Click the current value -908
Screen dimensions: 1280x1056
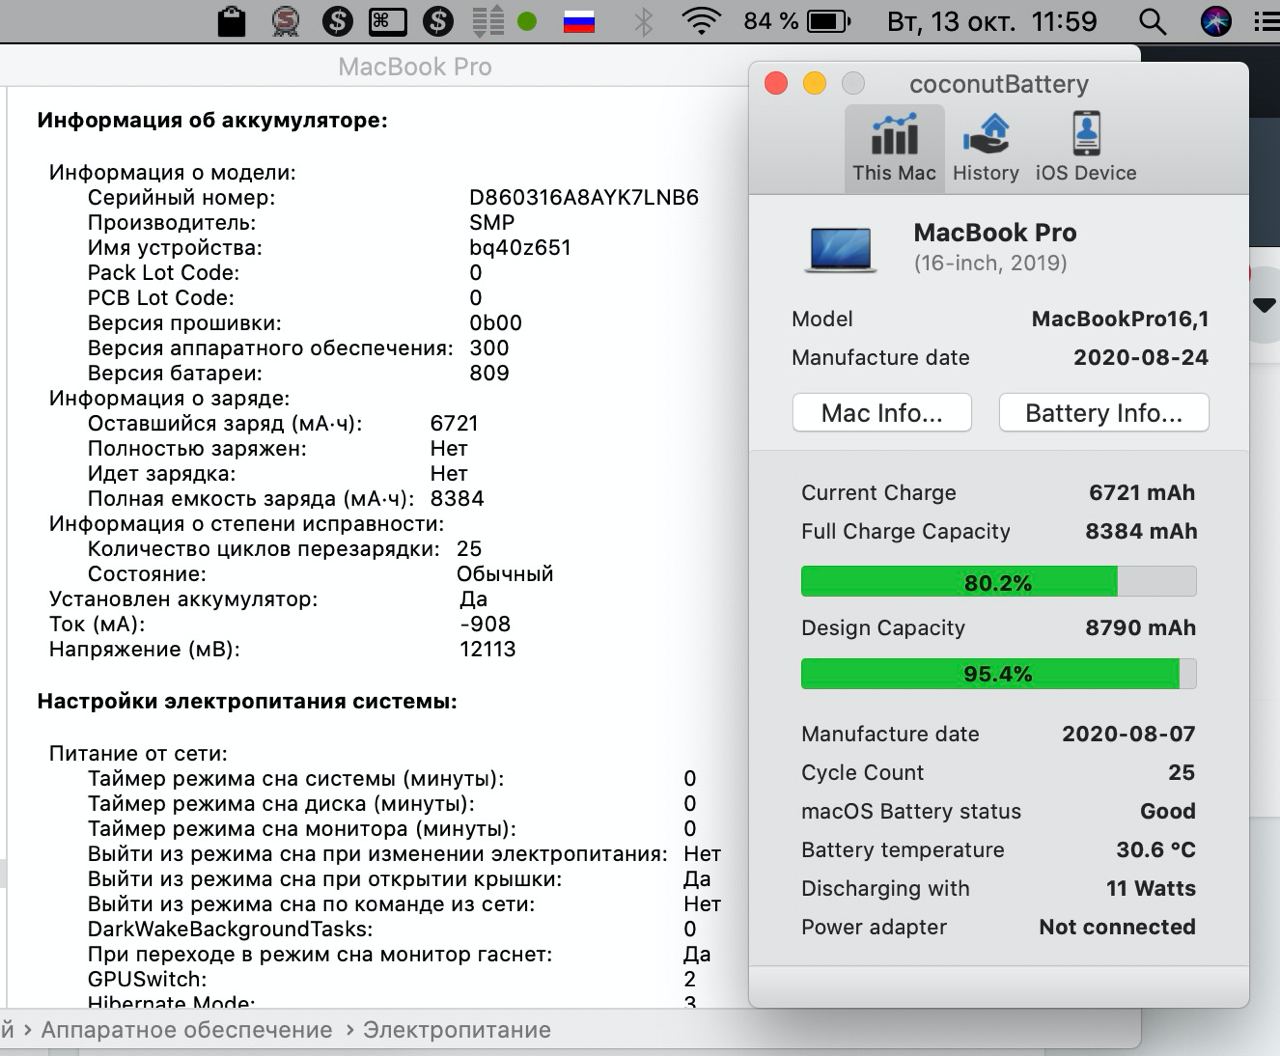click(x=486, y=624)
